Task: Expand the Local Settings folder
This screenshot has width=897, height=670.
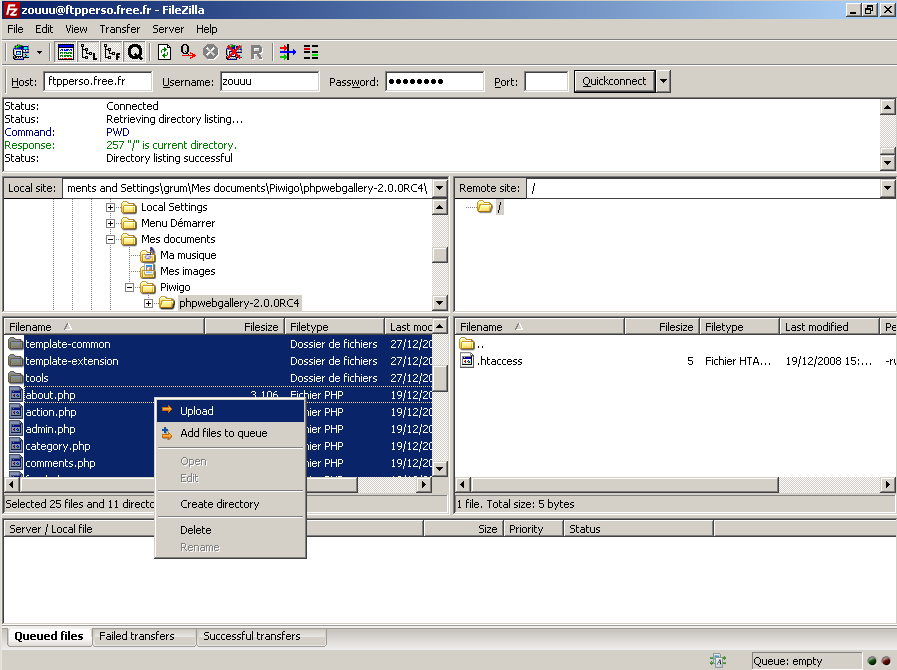Action: 110,207
